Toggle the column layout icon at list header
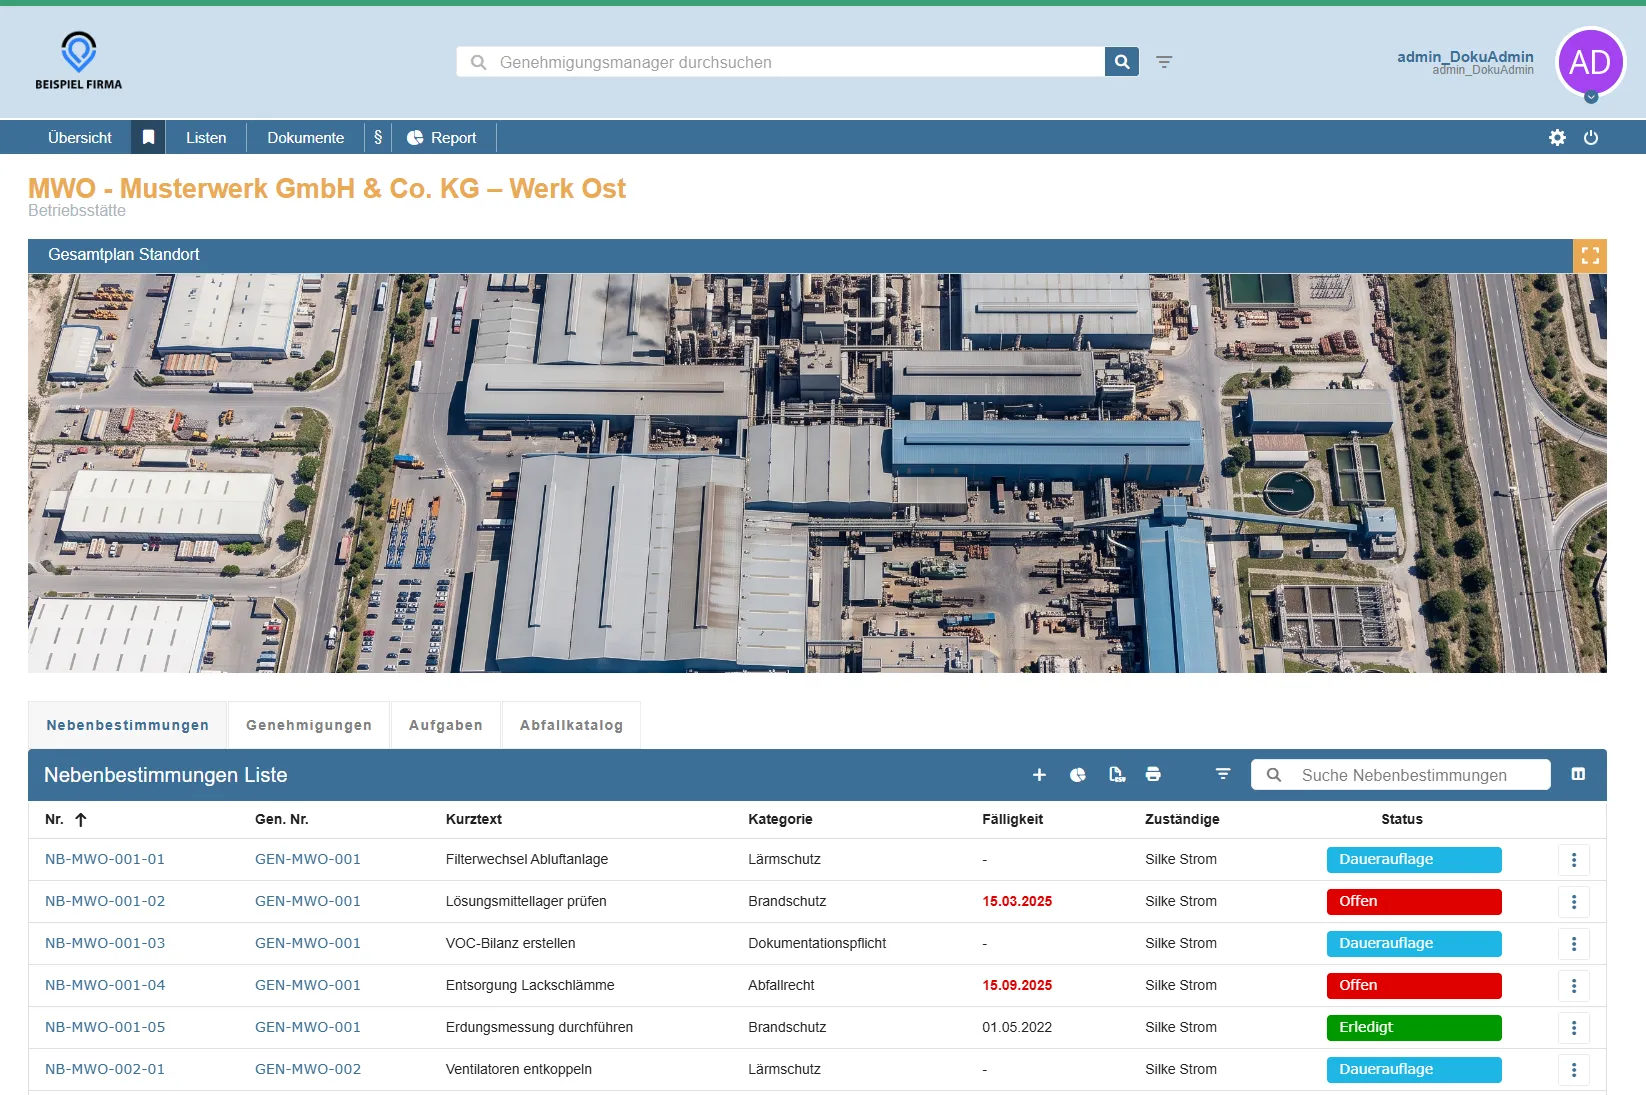 tap(1578, 775)
